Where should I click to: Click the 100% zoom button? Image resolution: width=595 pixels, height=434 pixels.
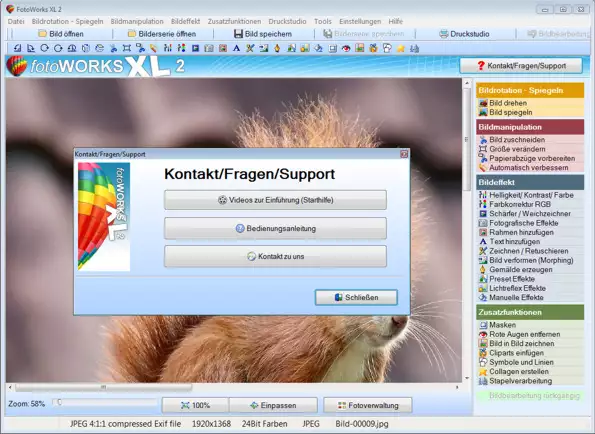click(195, 405)
